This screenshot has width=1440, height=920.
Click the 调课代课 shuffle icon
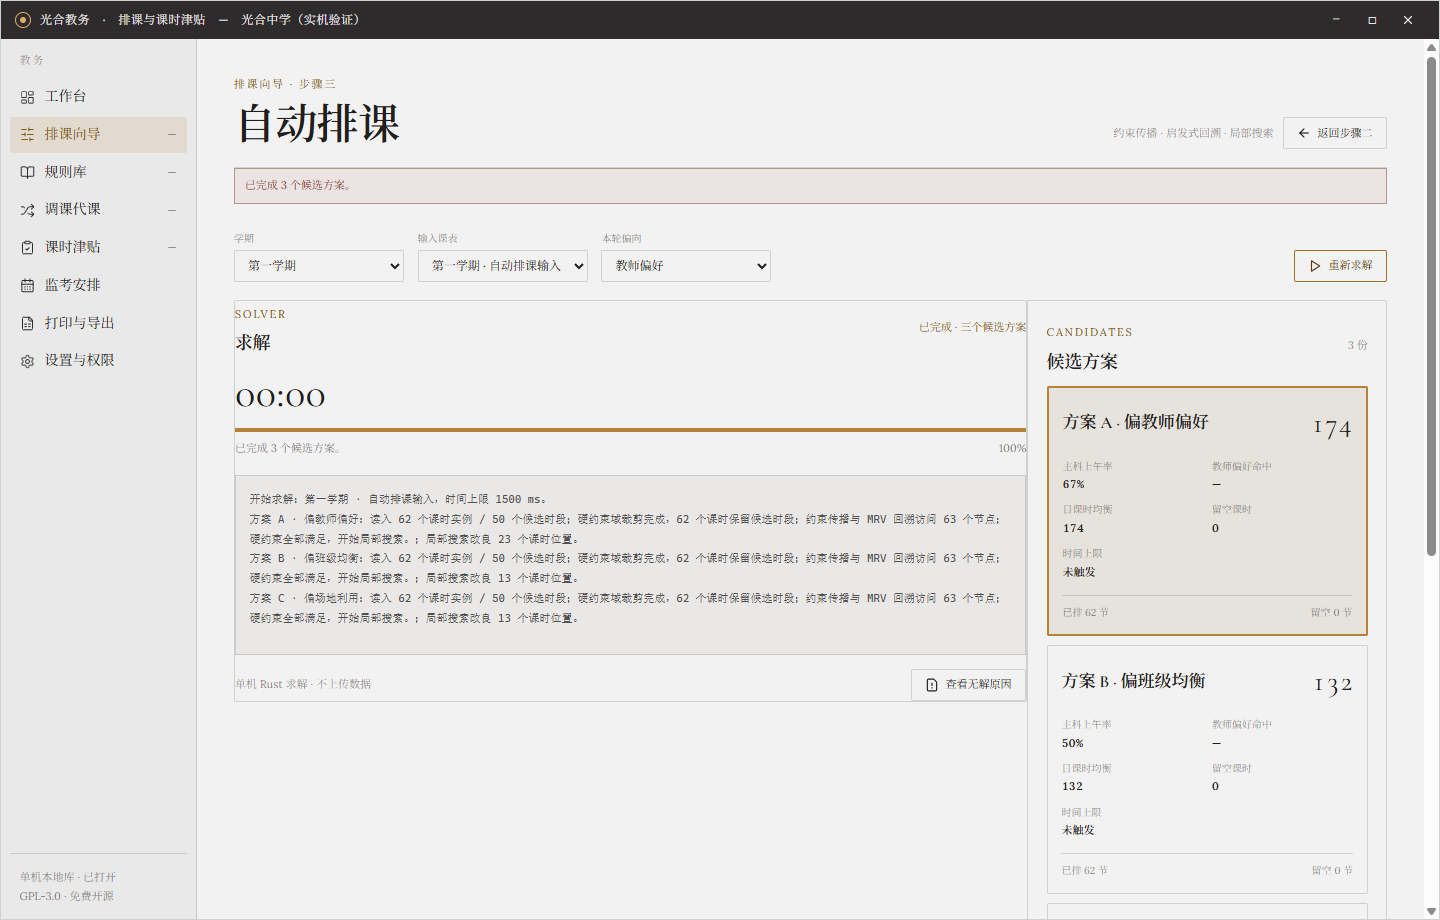coord(27,210)
